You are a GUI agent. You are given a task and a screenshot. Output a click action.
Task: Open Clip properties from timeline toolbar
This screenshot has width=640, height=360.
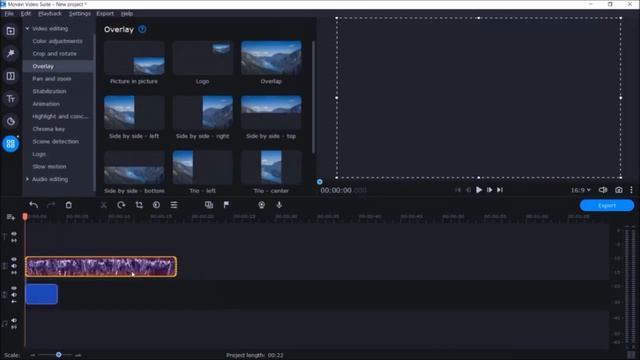pyautogui.click(x=174, y=205)
